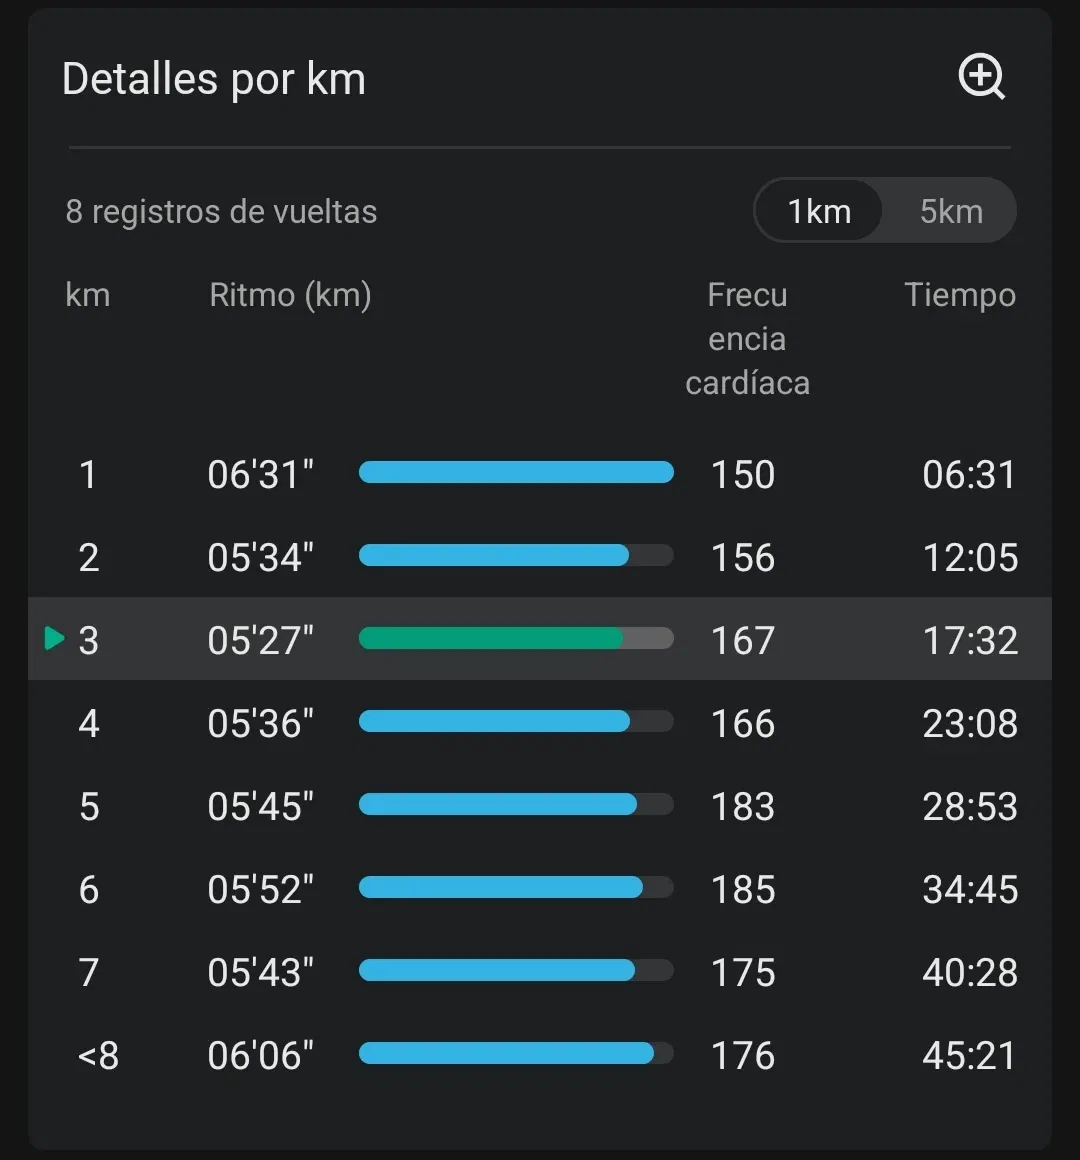Select the last partial lap <8
This screenshot has width=1080, height=1160.
click(98, 1055)
